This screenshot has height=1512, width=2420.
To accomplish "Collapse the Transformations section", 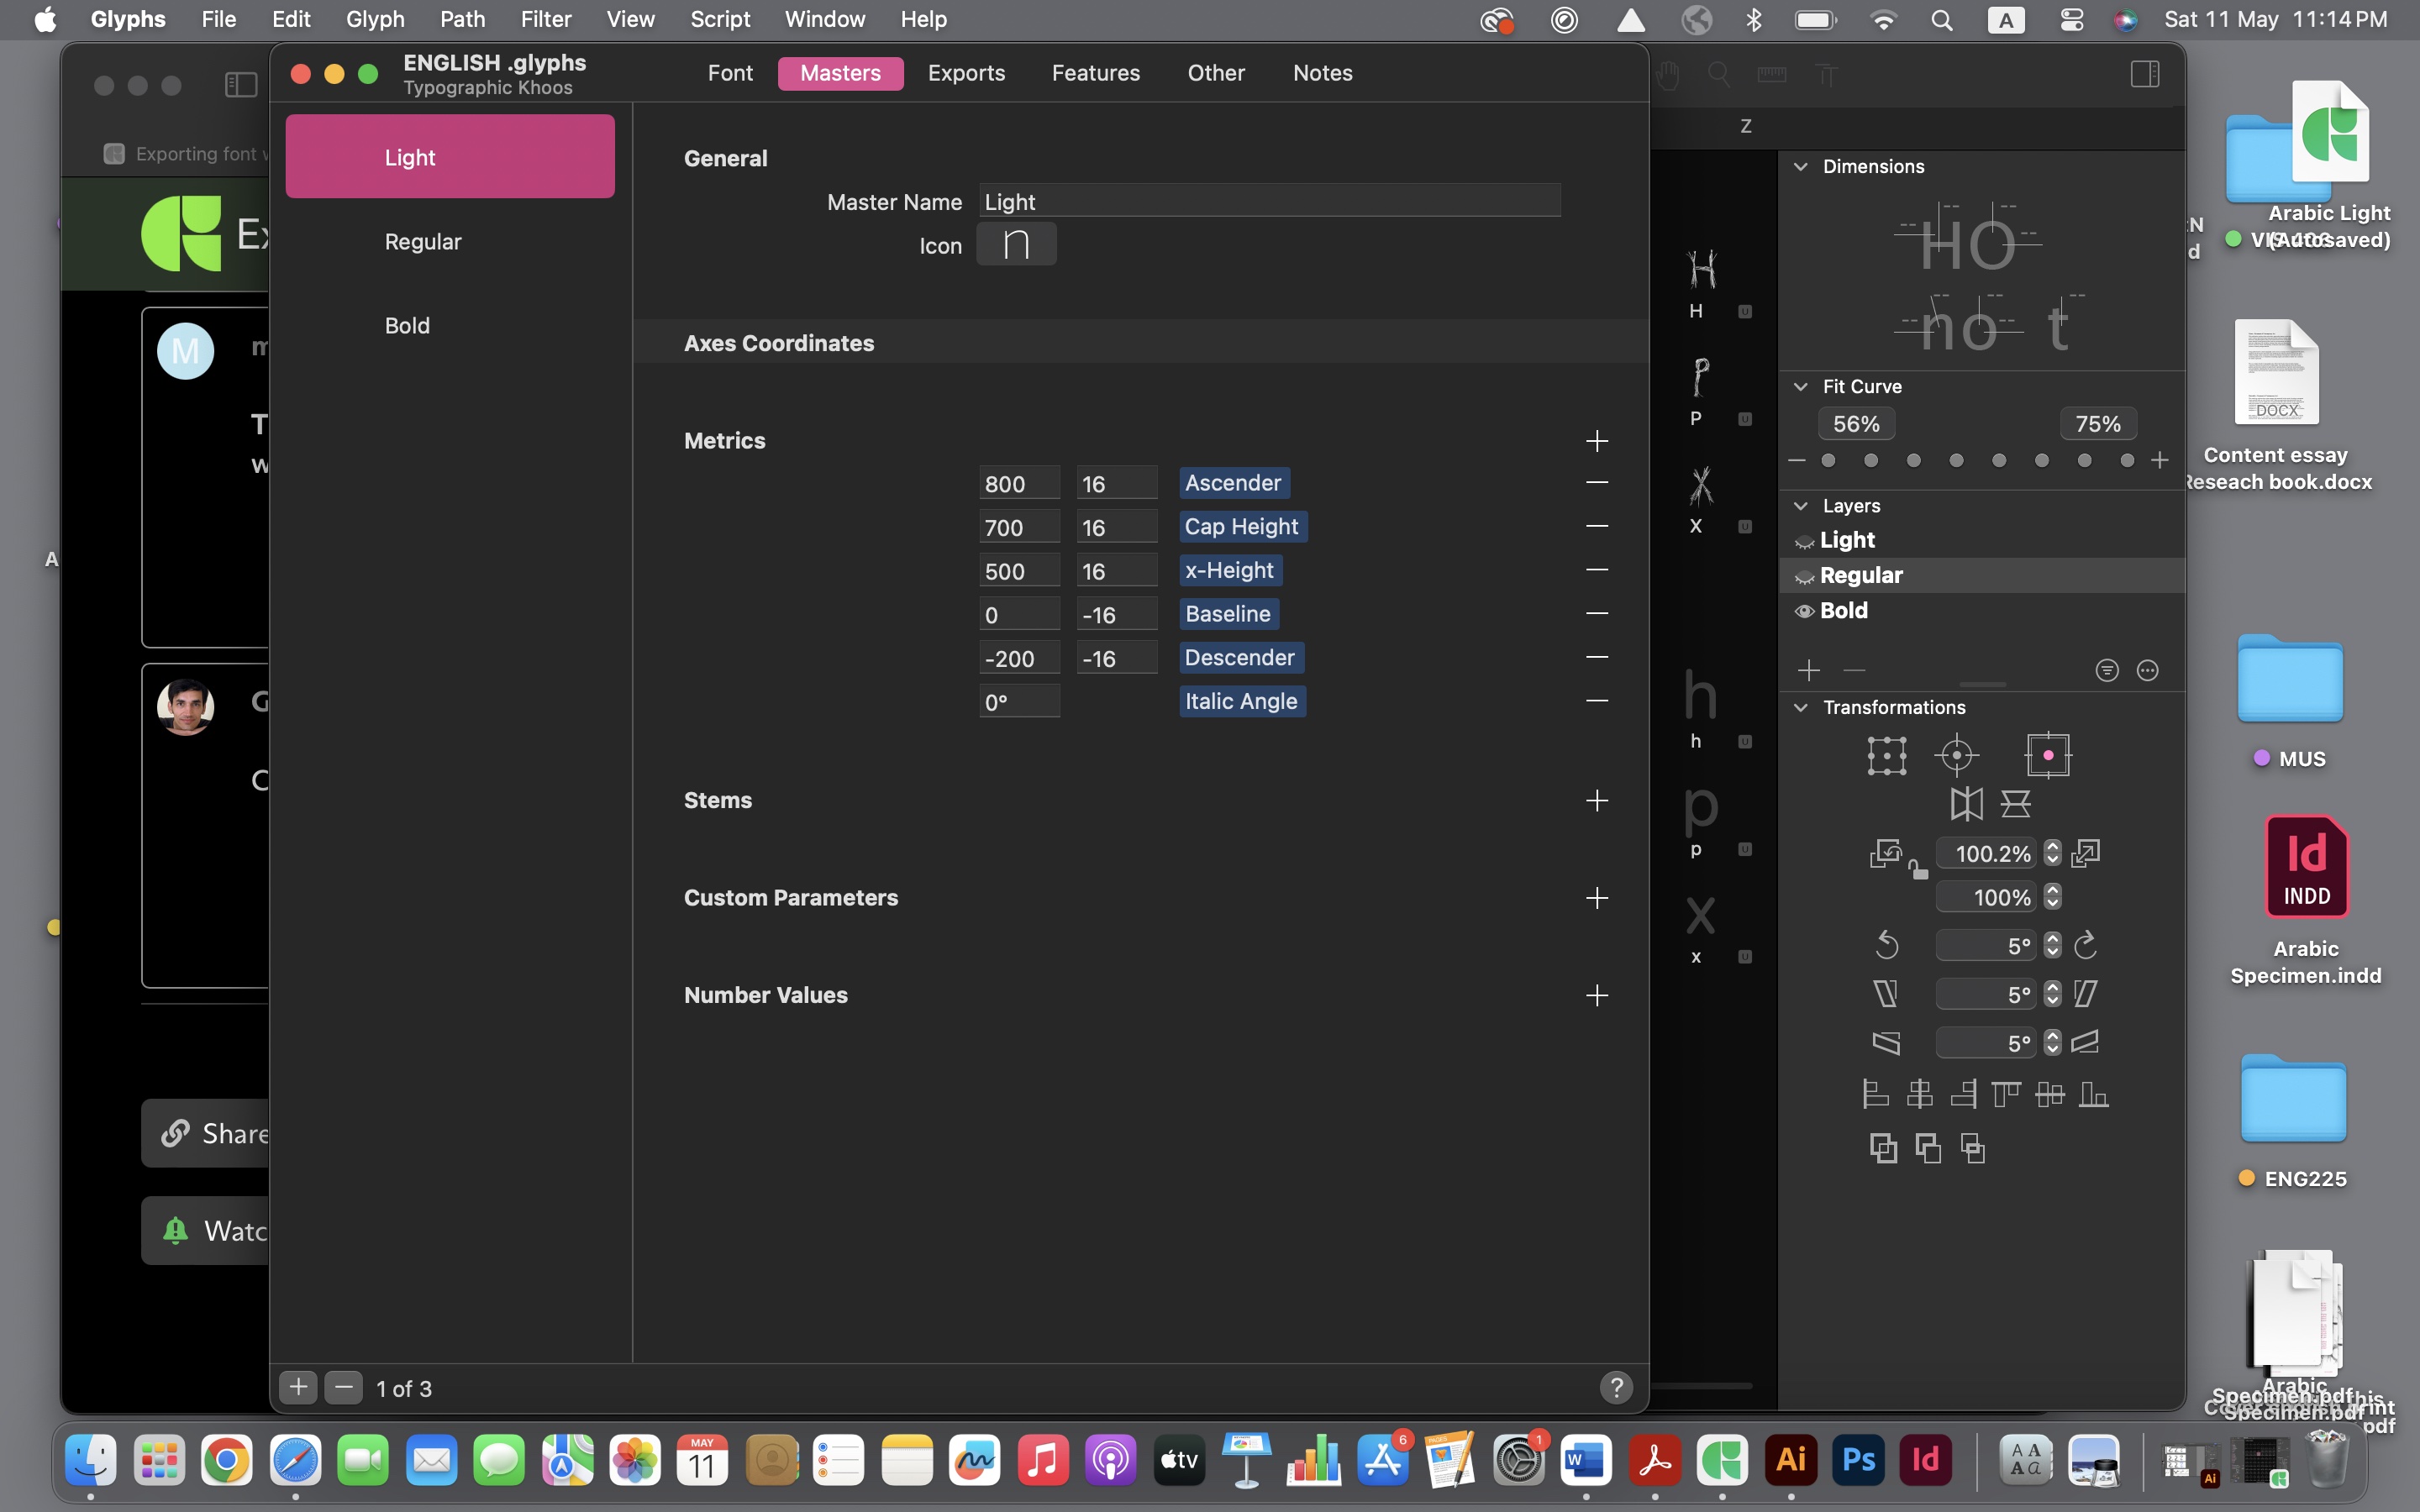I will pos(1801,707).
